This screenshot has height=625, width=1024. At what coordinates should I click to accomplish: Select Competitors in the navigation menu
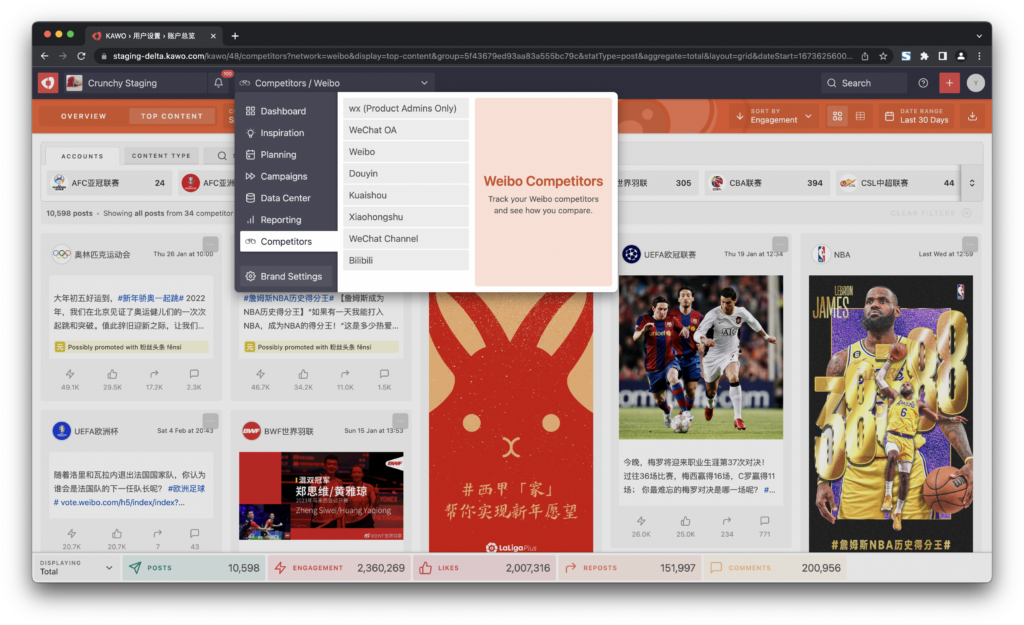pyautogui.click(x=288, y=242)
